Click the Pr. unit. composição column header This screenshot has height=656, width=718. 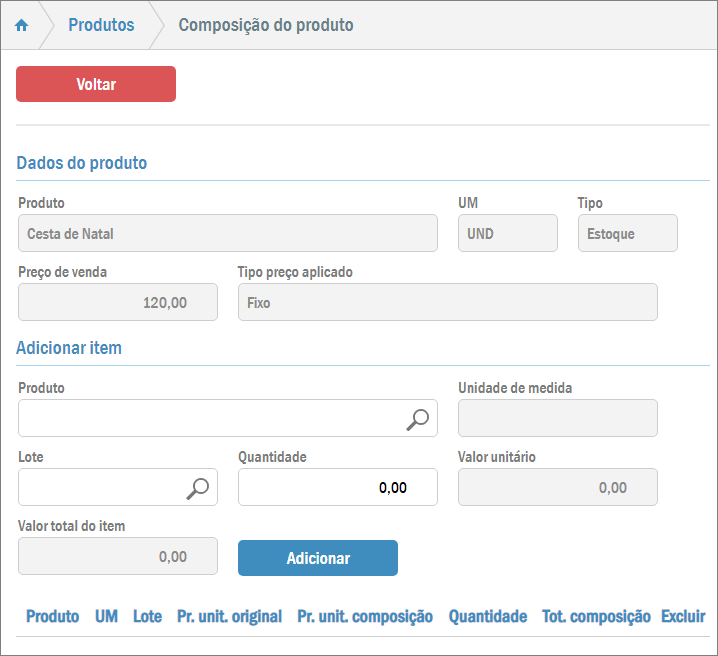(x=365, y=616)
